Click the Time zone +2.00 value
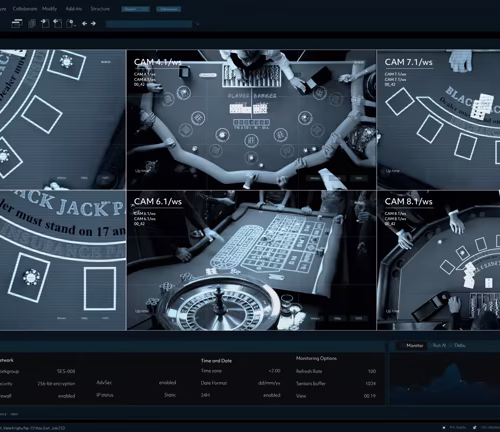 click(x=274, y=371)
